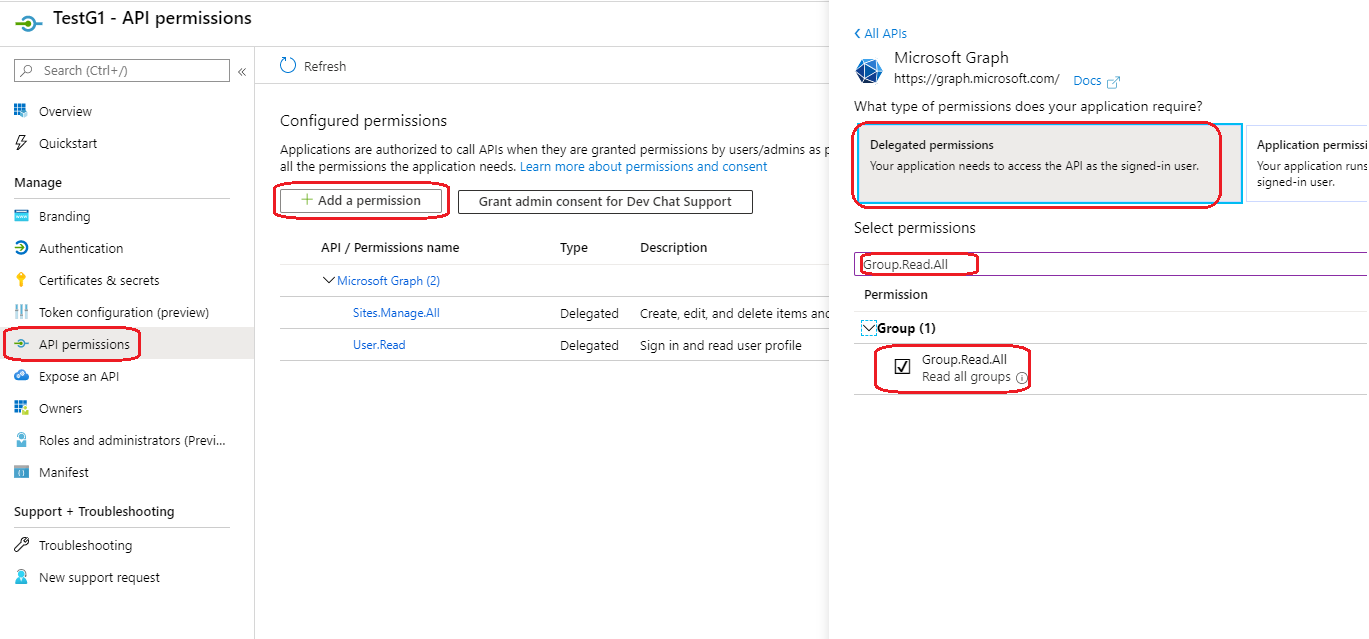
Task: Click the Refresh button label
Action: point(325,66)
